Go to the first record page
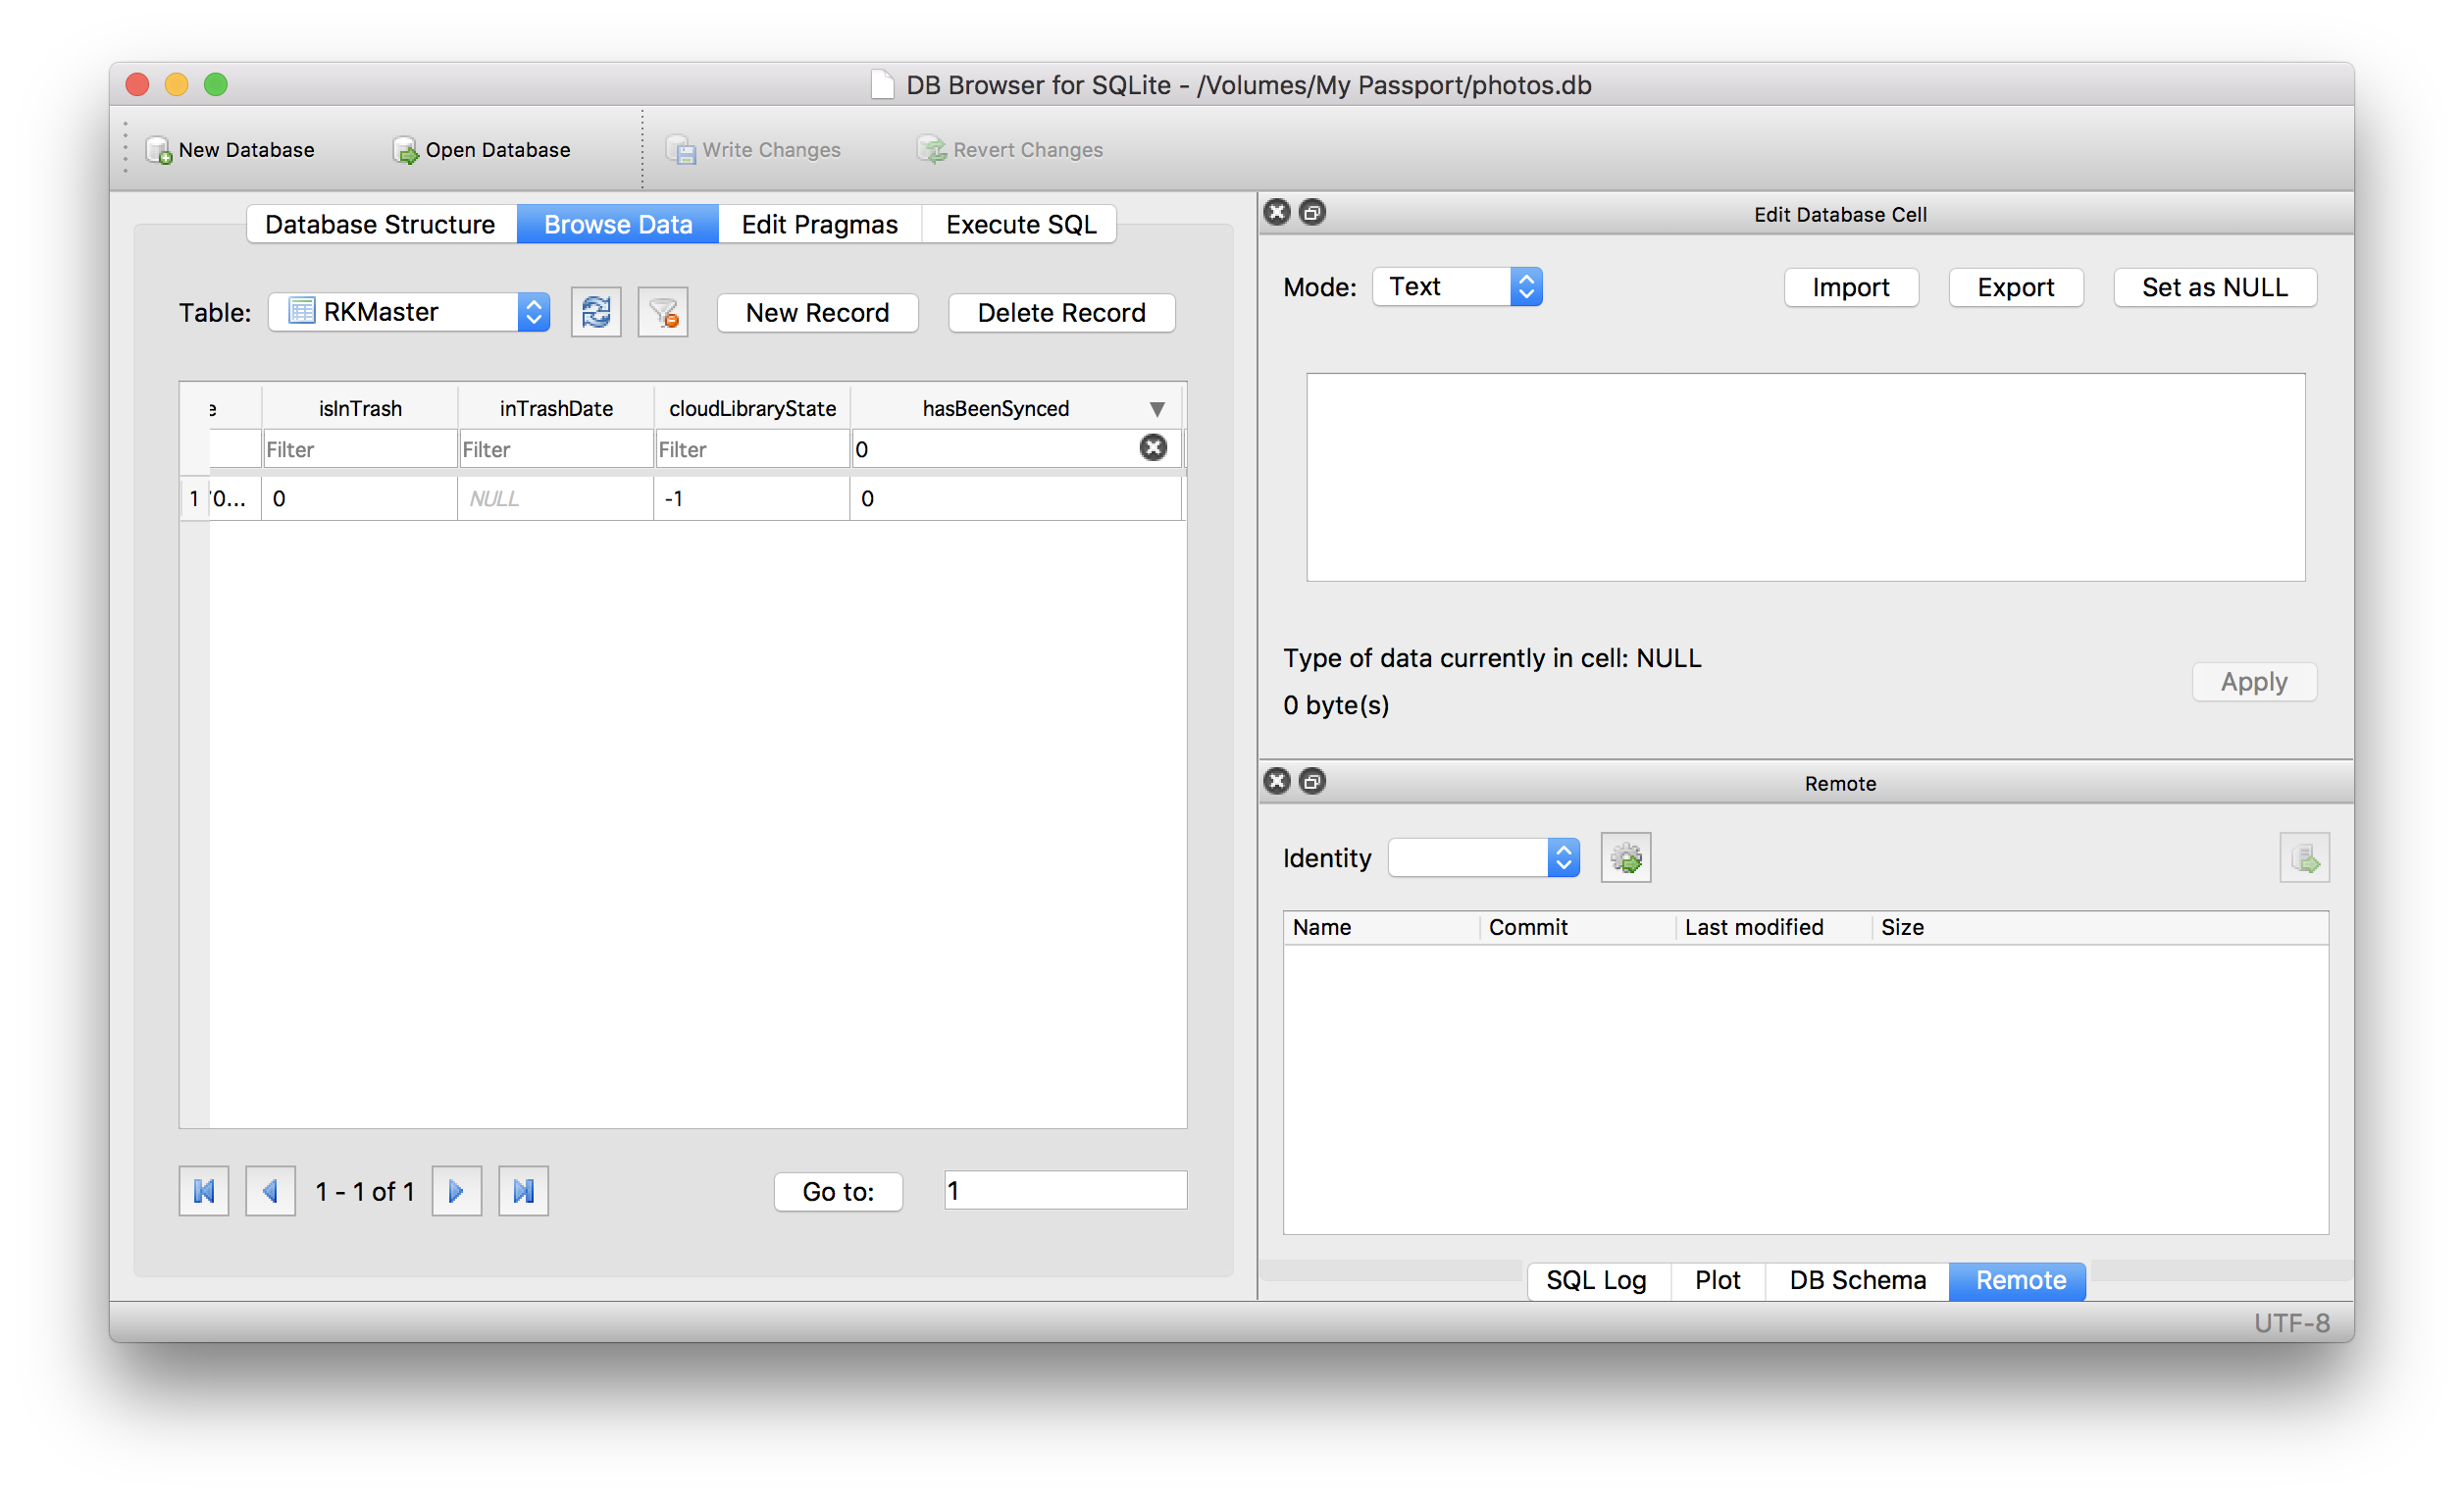Image resolution: width=2464 pixels, height=1499 pixels. point(204,1191)
